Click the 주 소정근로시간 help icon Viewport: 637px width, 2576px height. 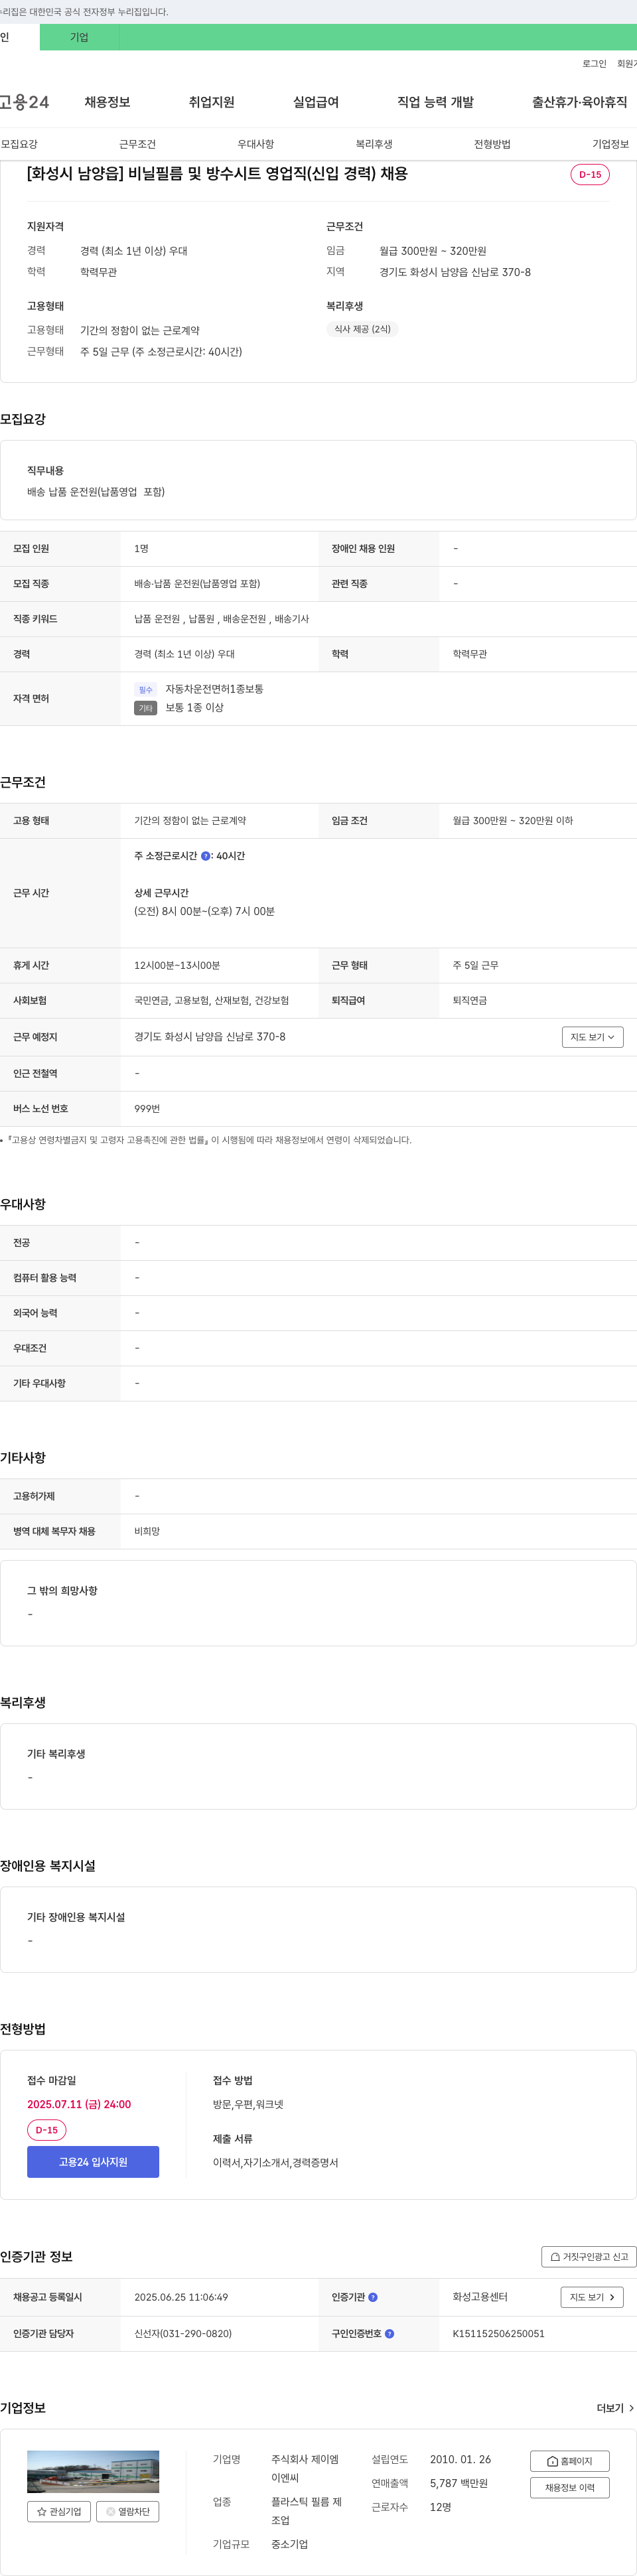pyautogui.click(x=206, y=856)
